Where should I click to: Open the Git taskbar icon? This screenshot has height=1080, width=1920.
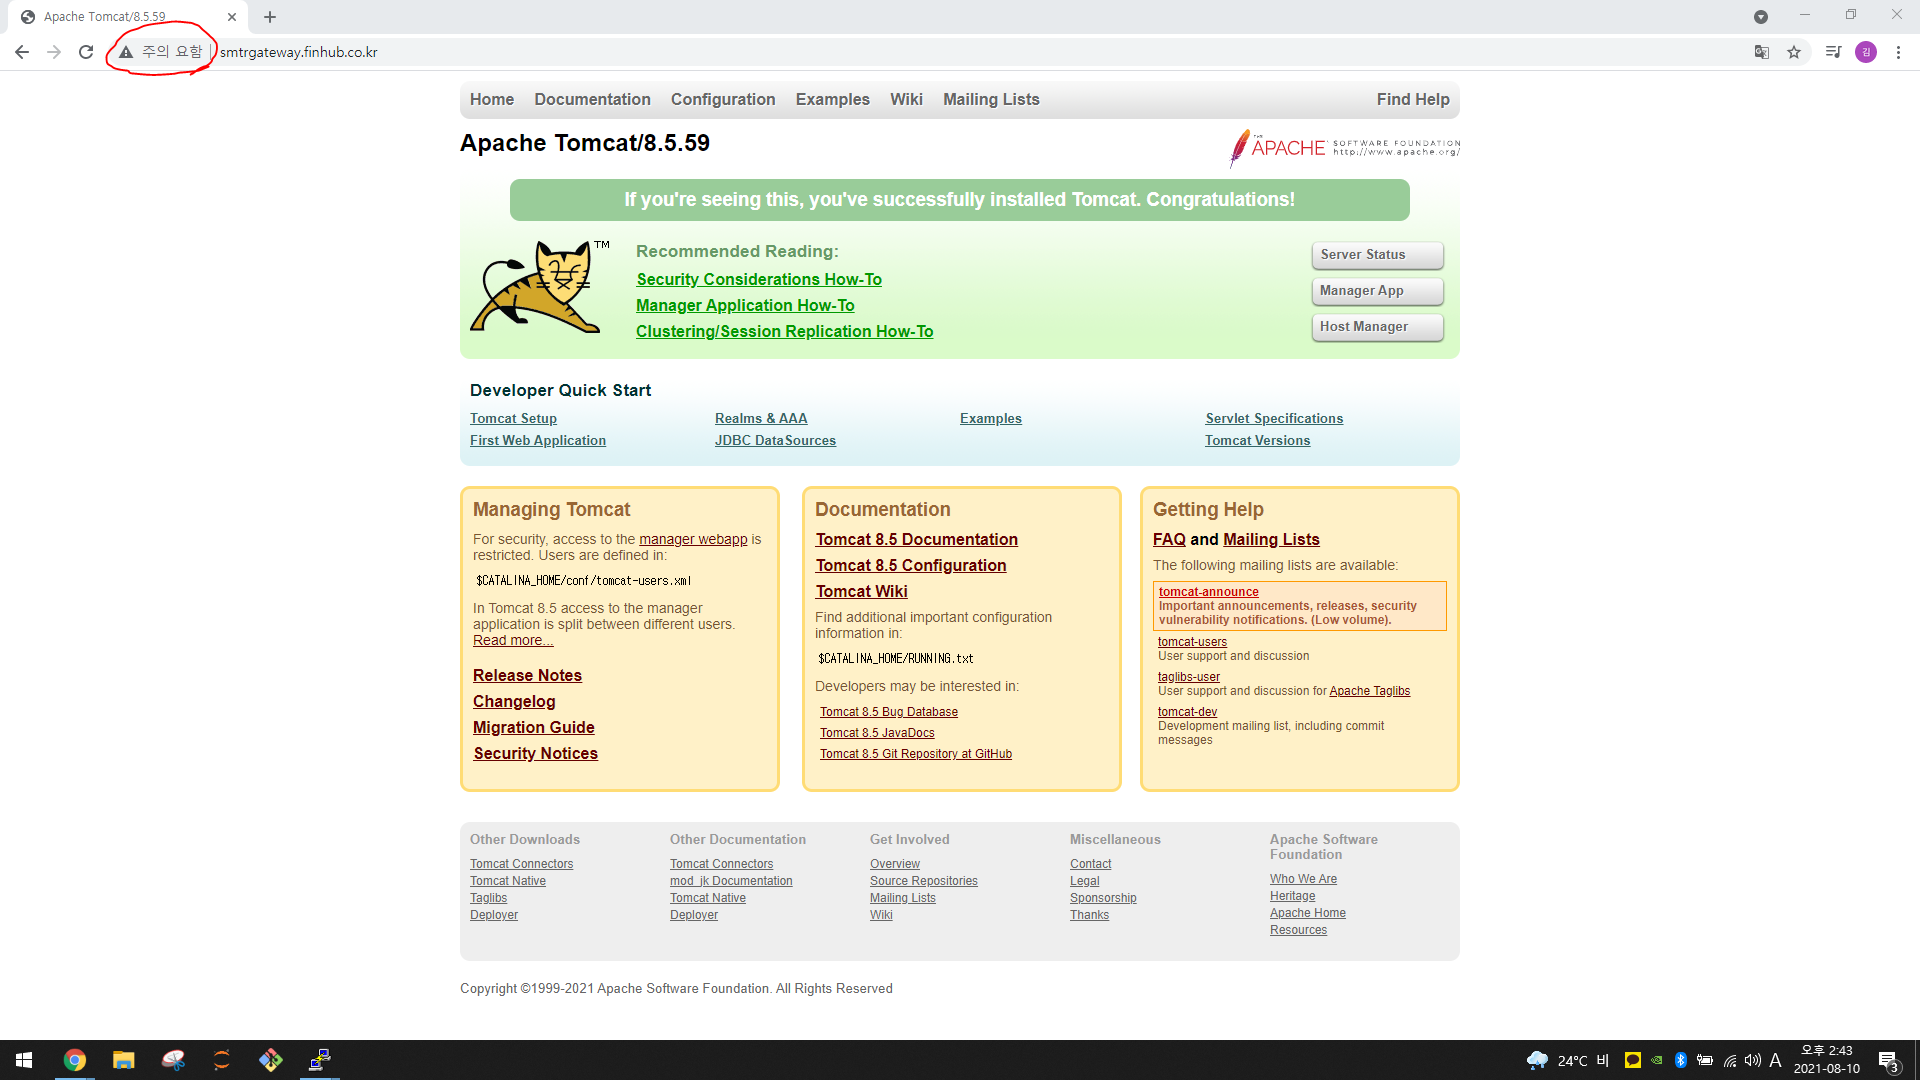[270, 1060]
